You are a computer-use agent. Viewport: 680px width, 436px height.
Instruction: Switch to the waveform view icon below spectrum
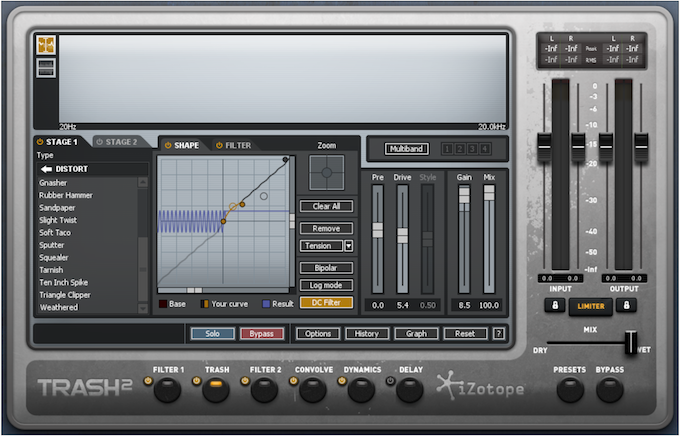pyautogui.click(x=46, y=68)
